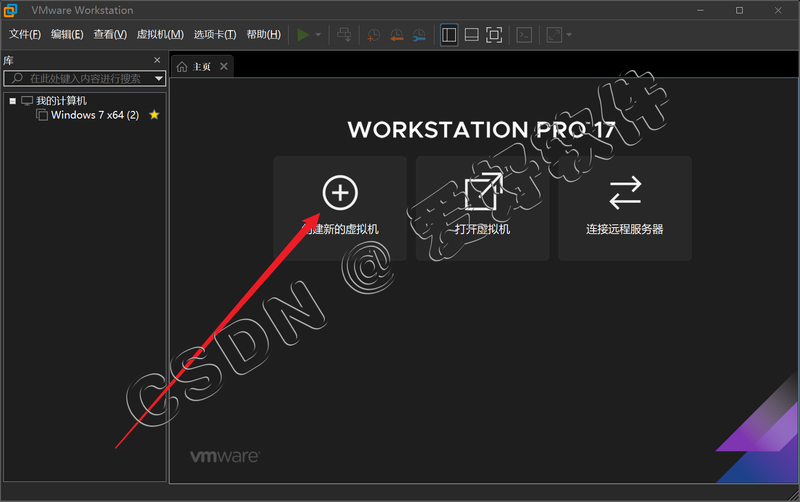The image size is (800, 502).
Task: Click the VMware Workstation title bar icon
Action: click(x=11, y=10)
